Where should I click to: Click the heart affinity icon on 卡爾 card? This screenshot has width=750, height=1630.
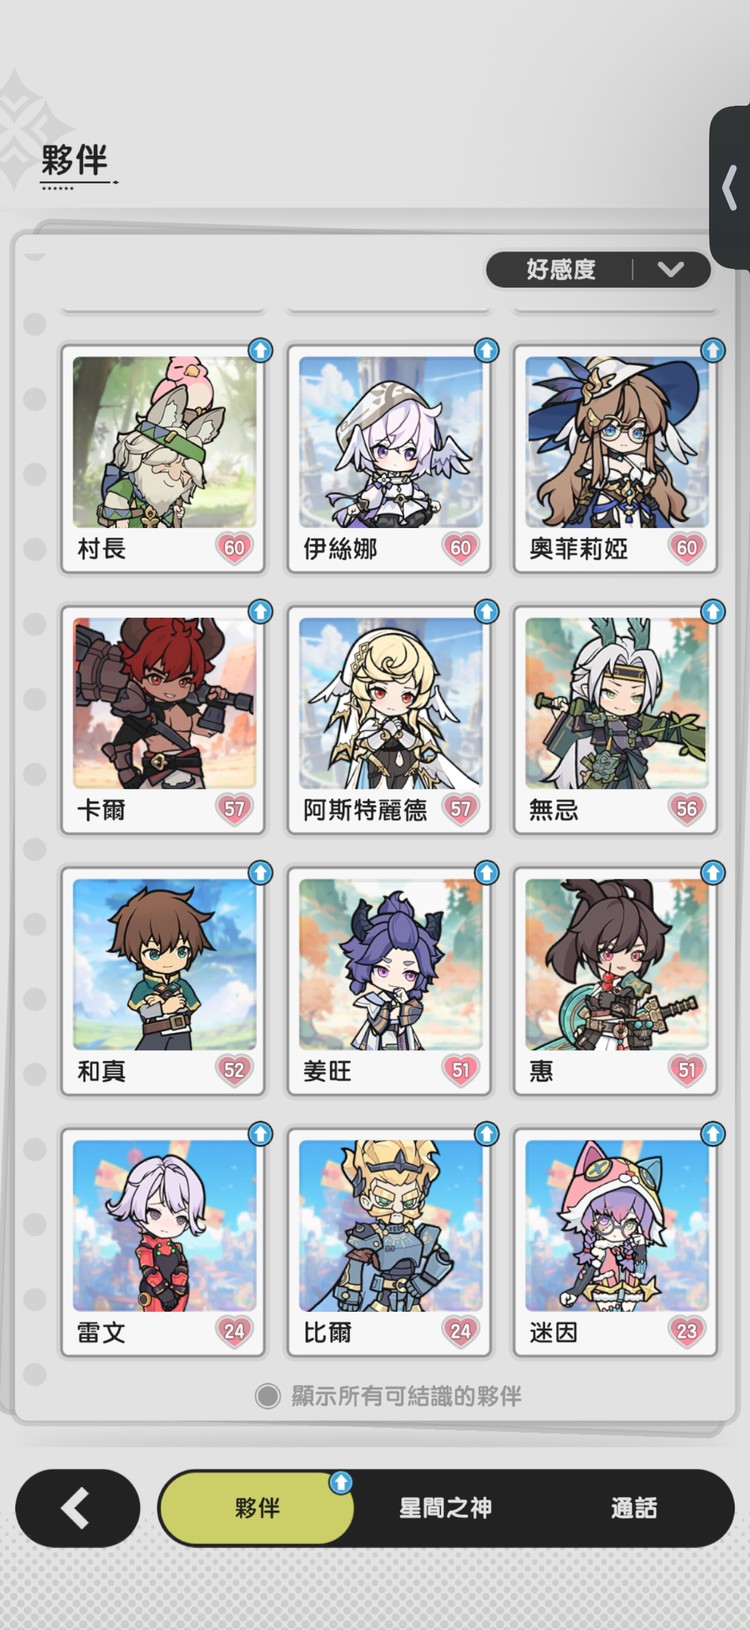(x=234, y=809)
